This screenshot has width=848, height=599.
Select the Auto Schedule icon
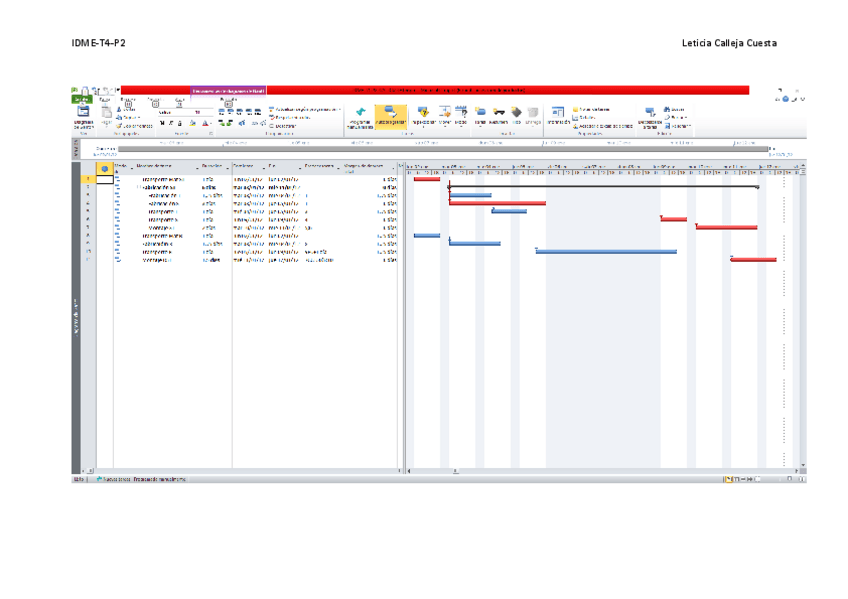point(390,114)
